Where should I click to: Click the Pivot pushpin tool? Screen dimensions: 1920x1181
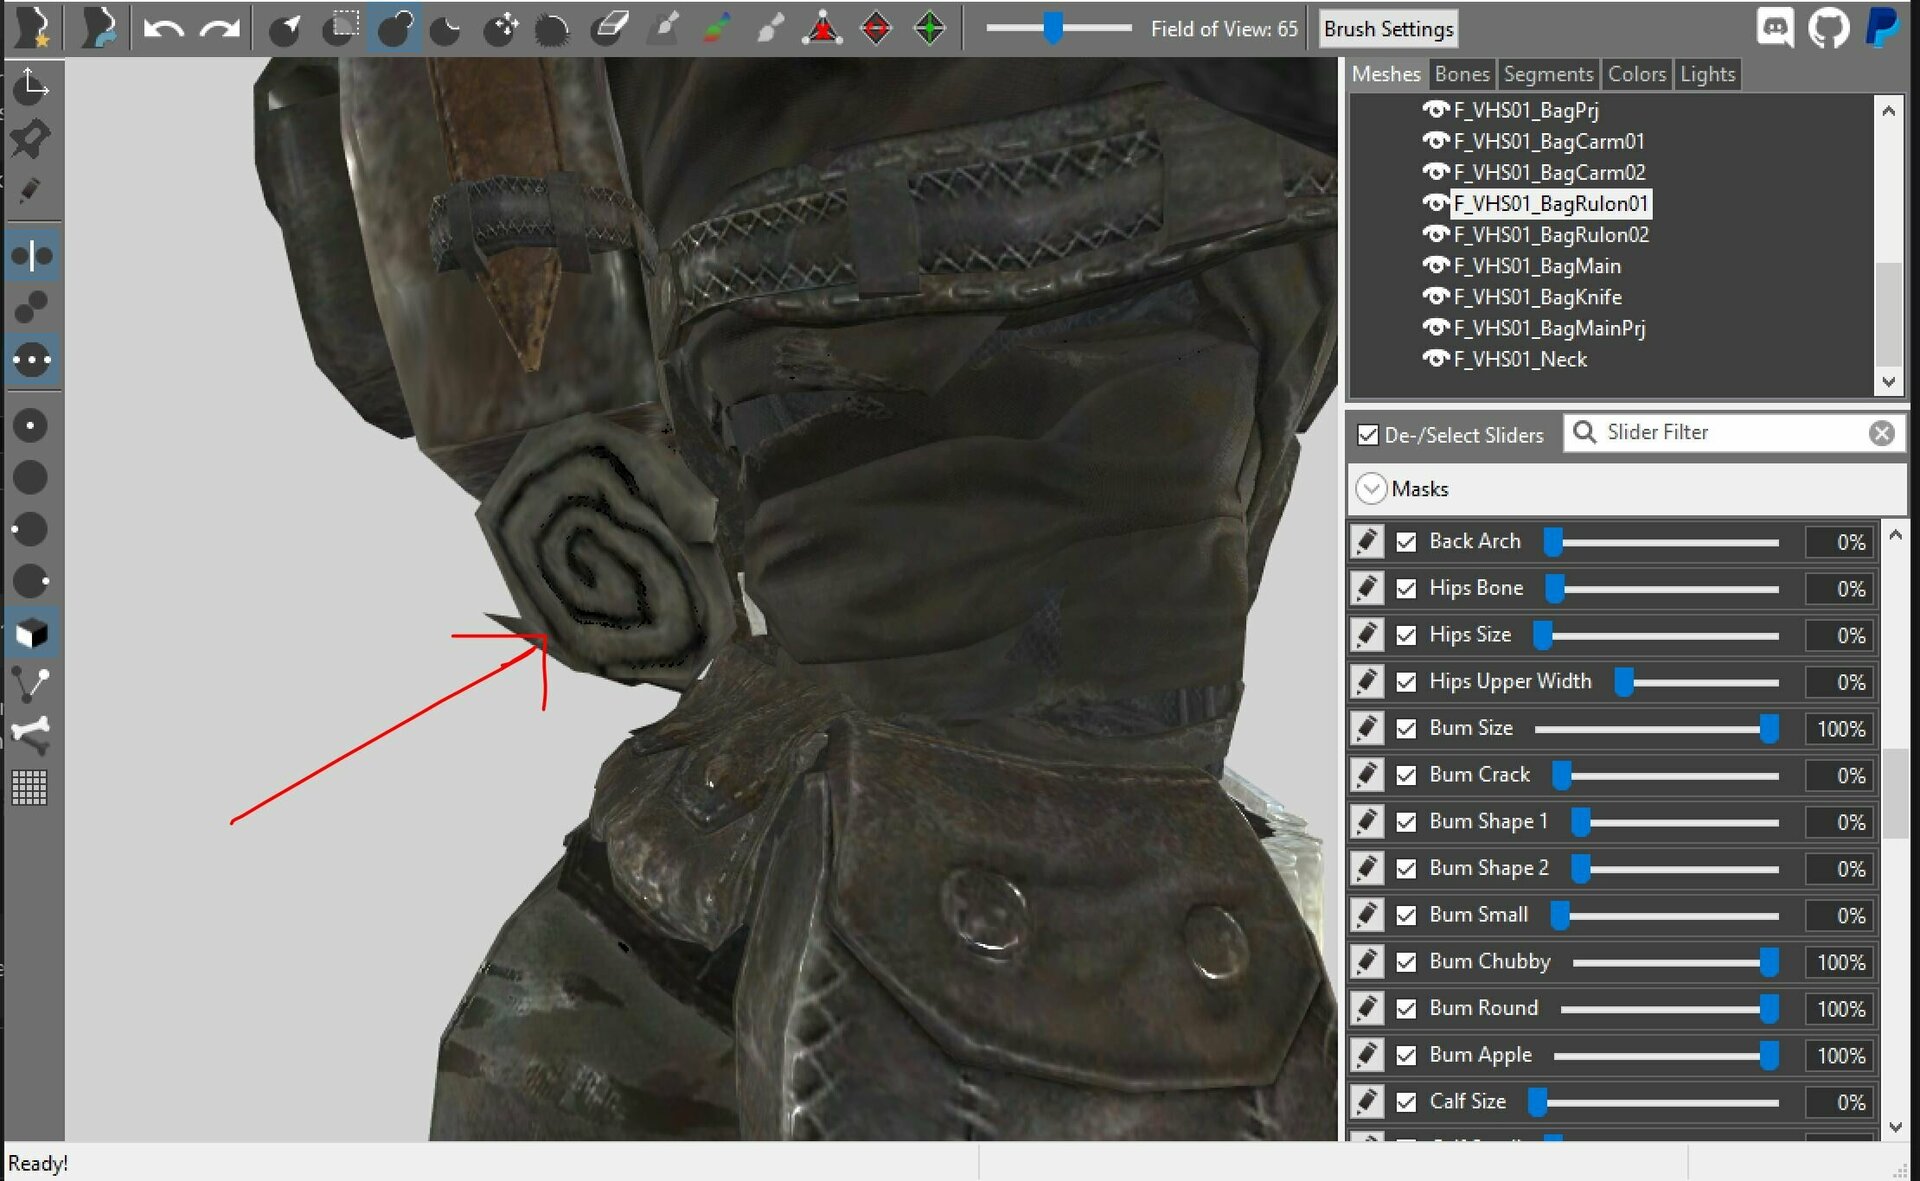pos(30,139)
